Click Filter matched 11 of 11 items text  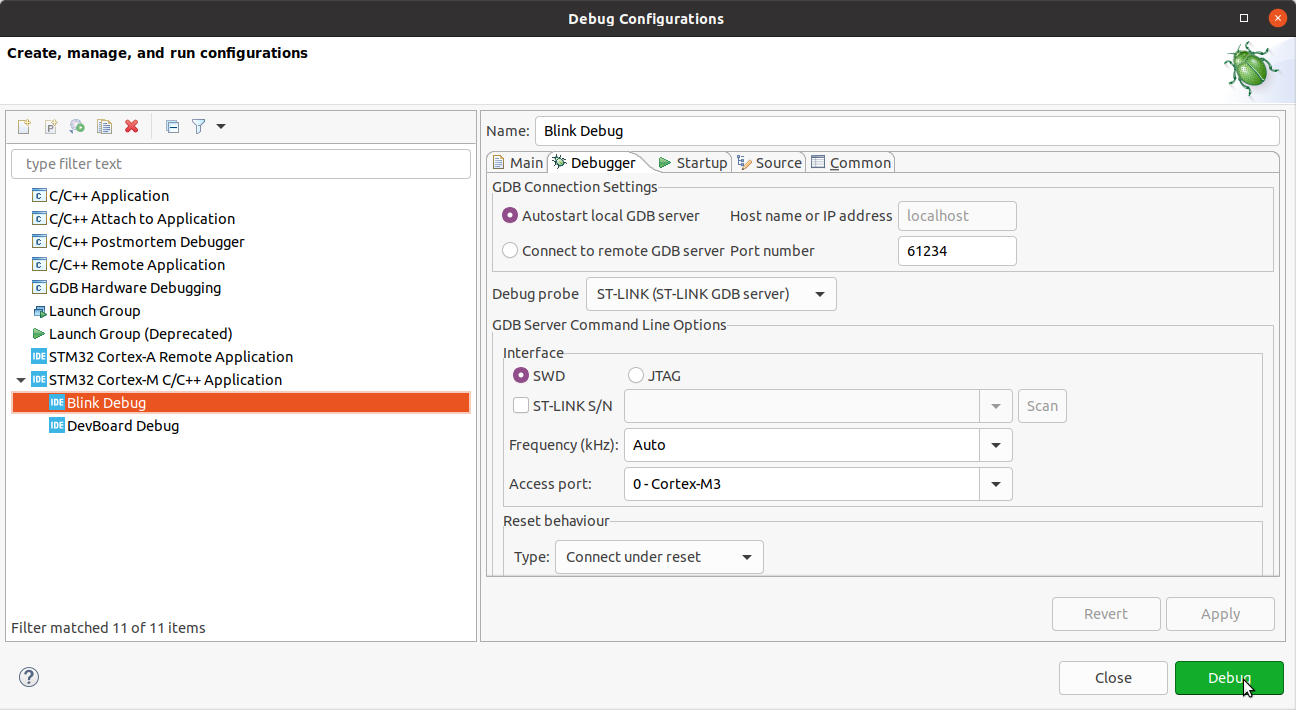click(108, 628)
